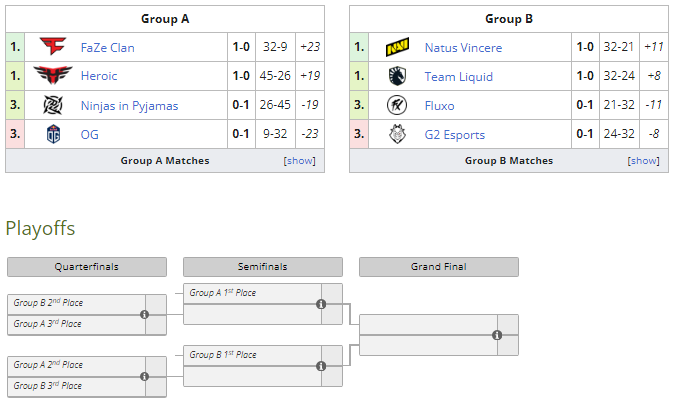Open info icon for Grand Final match
Screen dimensions: 674x405
coord(497,335)
